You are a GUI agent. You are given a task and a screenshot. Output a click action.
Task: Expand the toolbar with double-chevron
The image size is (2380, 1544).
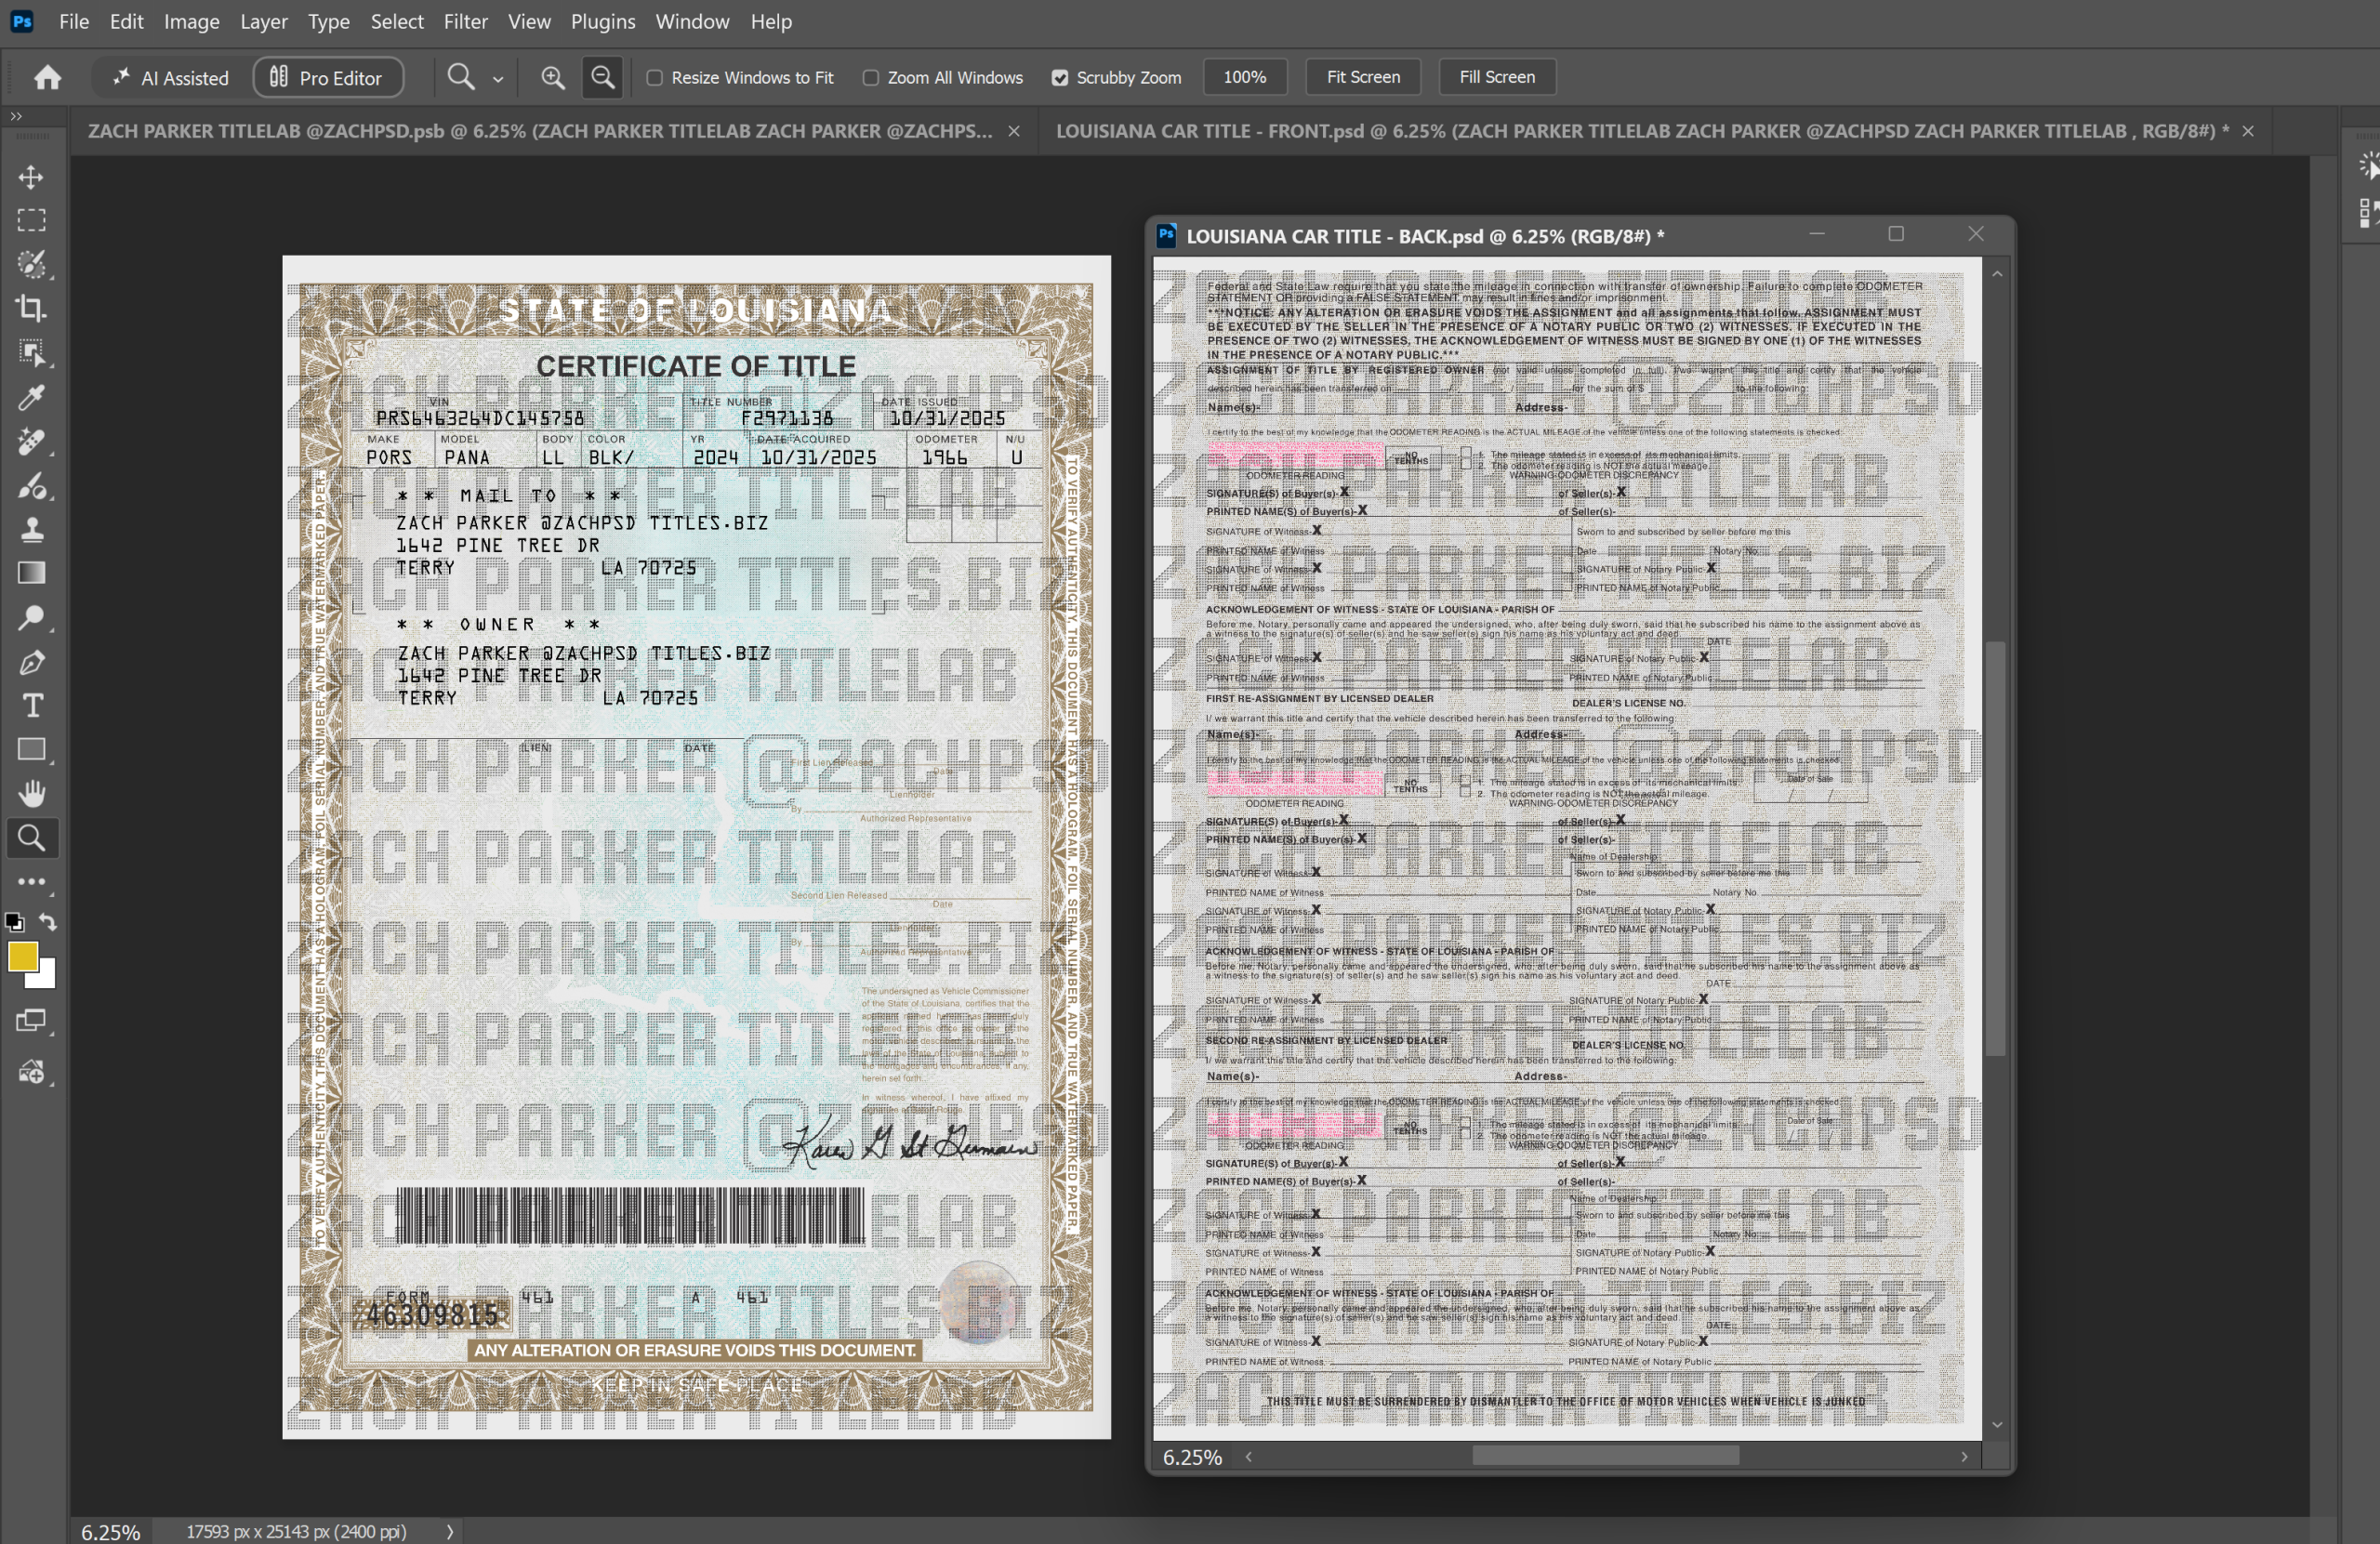[15, 117]
